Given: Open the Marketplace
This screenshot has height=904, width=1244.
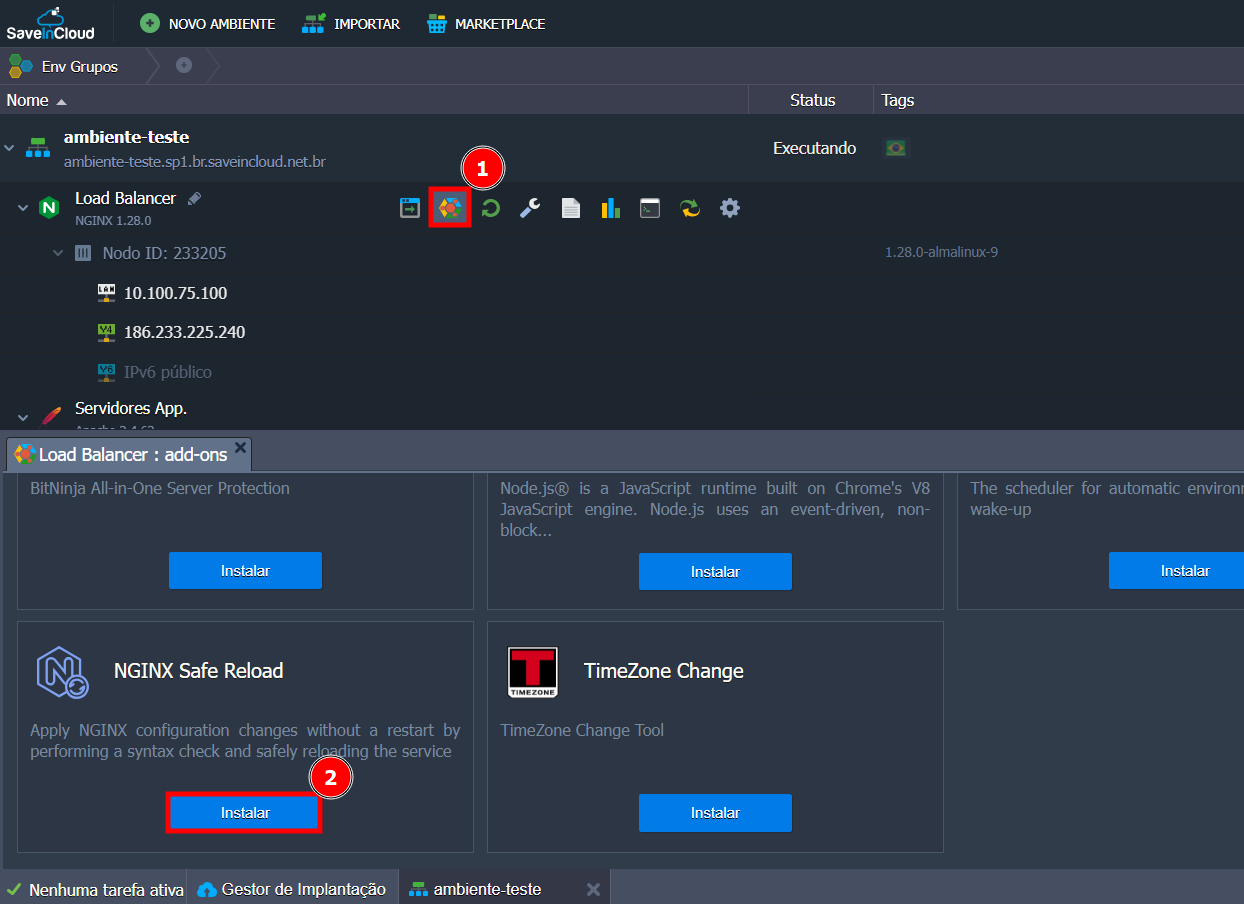Looking at the screenshot, I should pos(486,24).
